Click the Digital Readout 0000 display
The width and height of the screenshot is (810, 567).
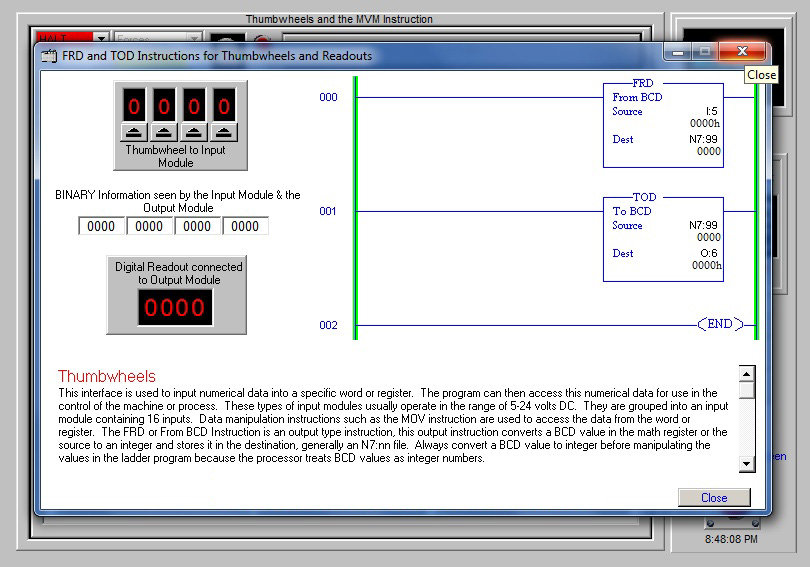175,308
